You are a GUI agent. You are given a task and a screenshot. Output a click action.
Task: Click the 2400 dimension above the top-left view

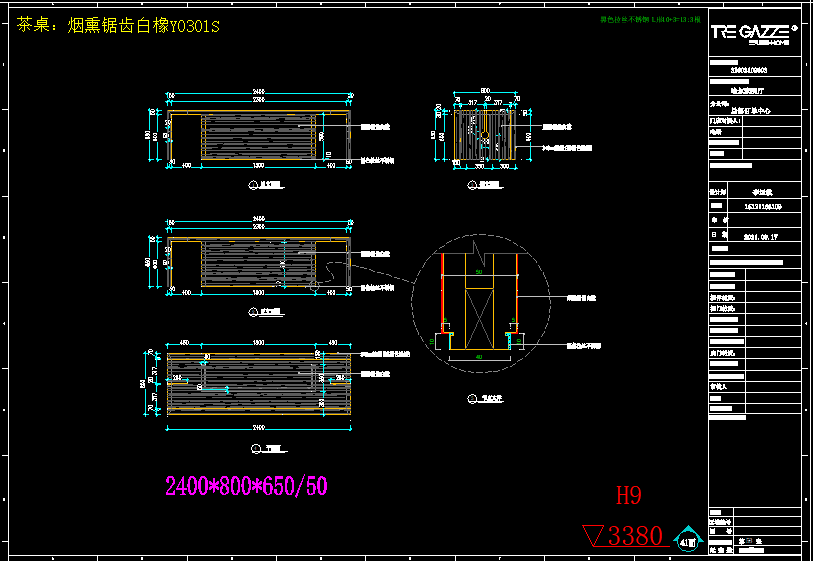tap(258, 95)
